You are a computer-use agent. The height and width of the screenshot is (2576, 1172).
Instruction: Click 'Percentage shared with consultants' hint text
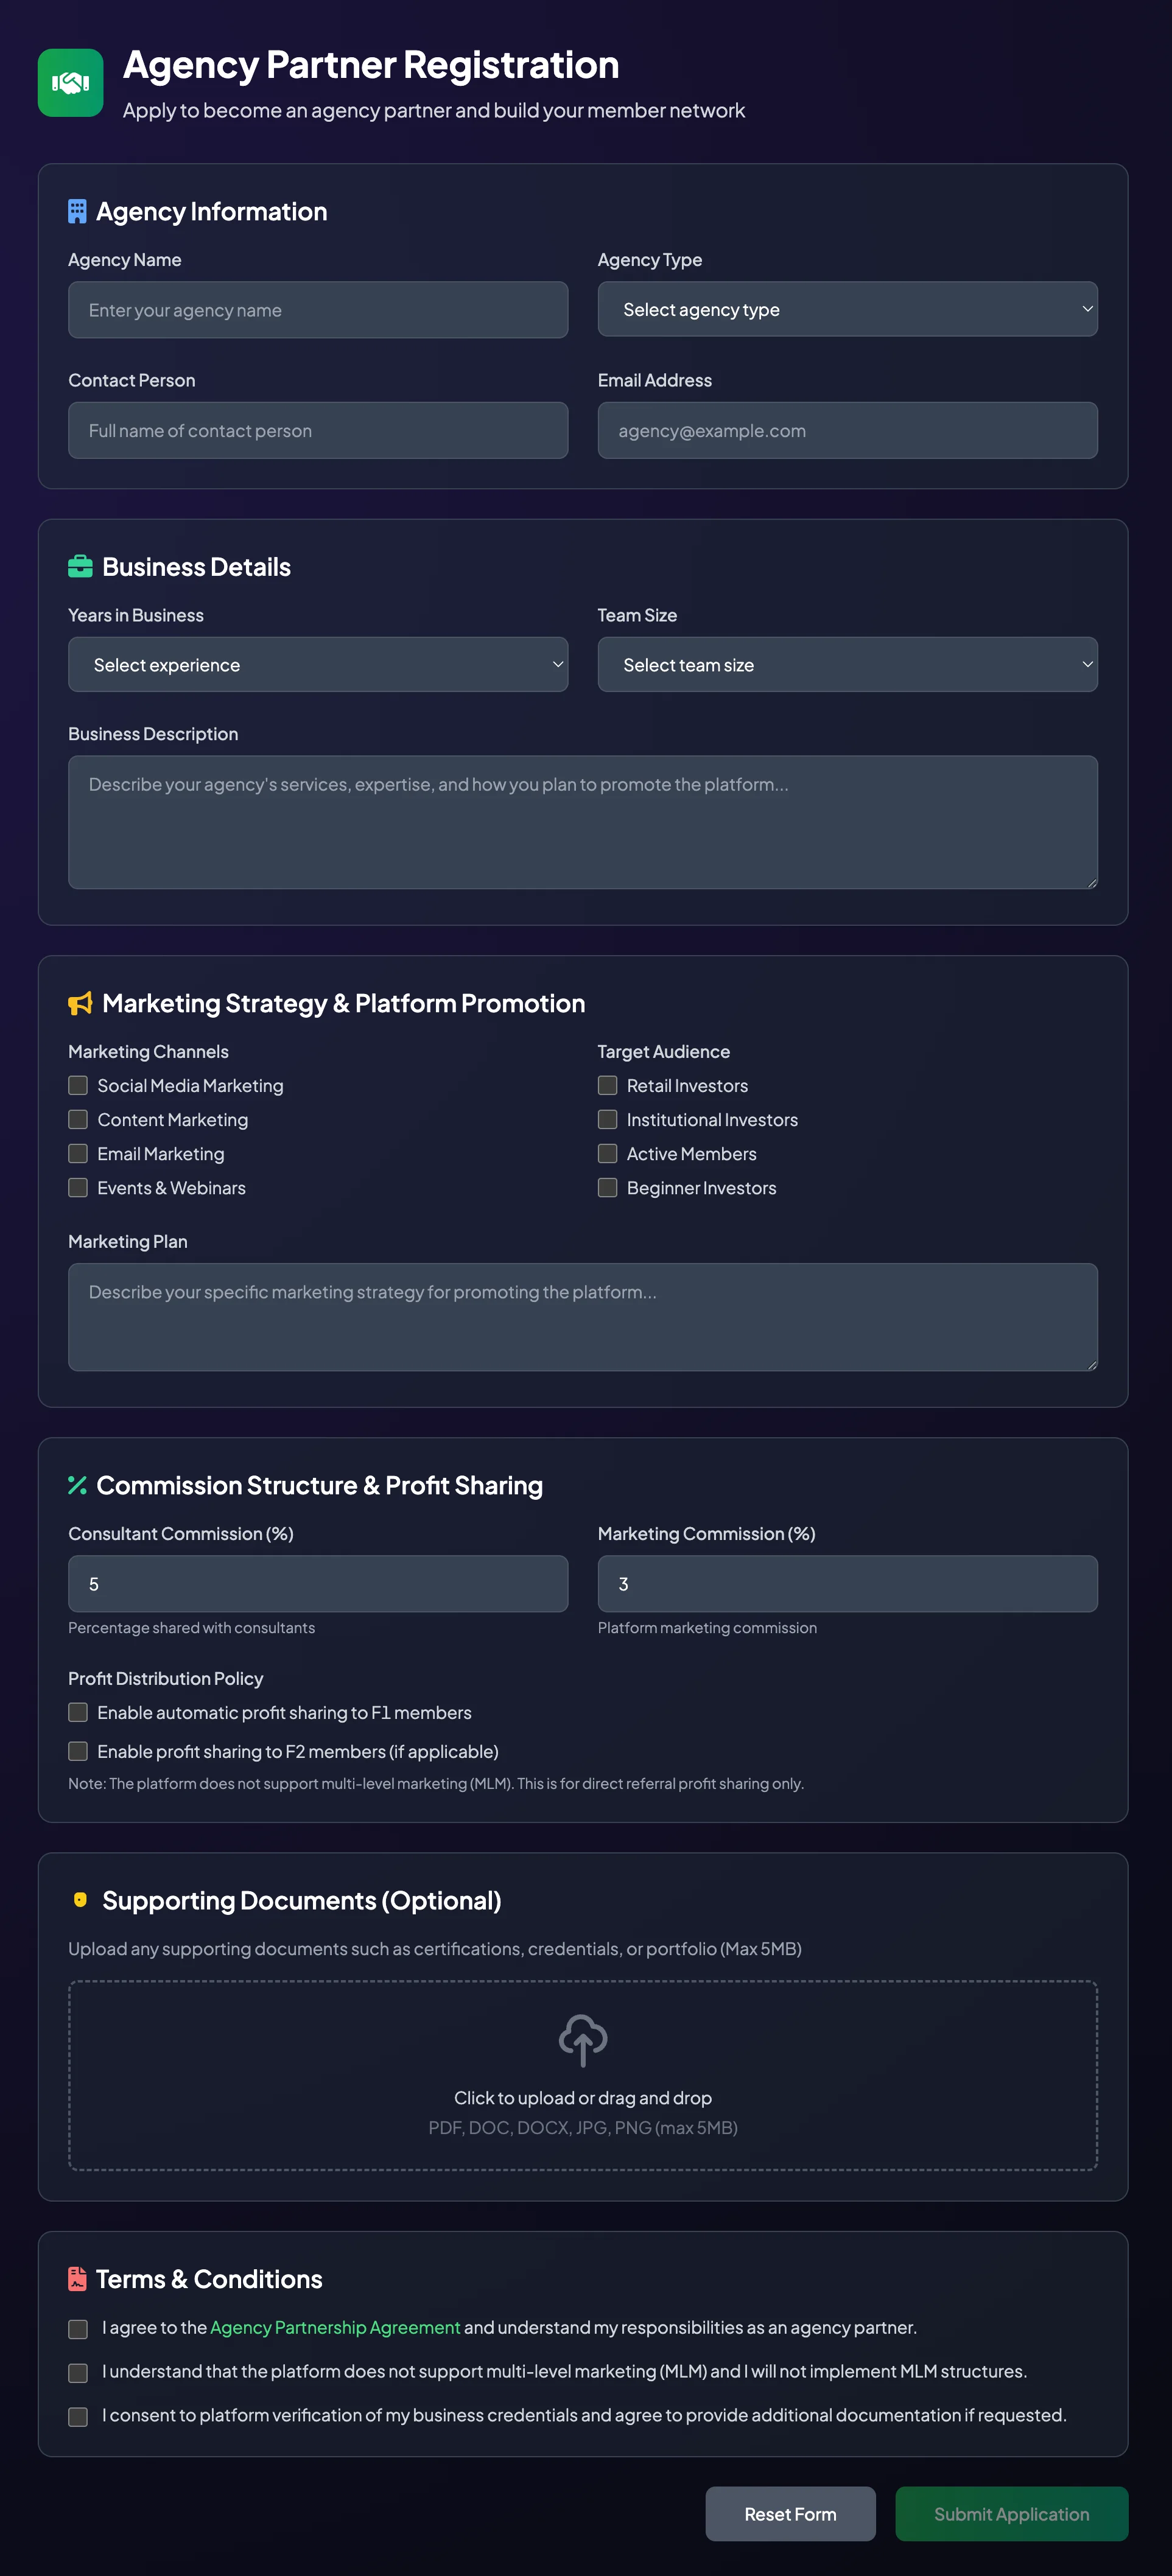(x=191, y=1628)
